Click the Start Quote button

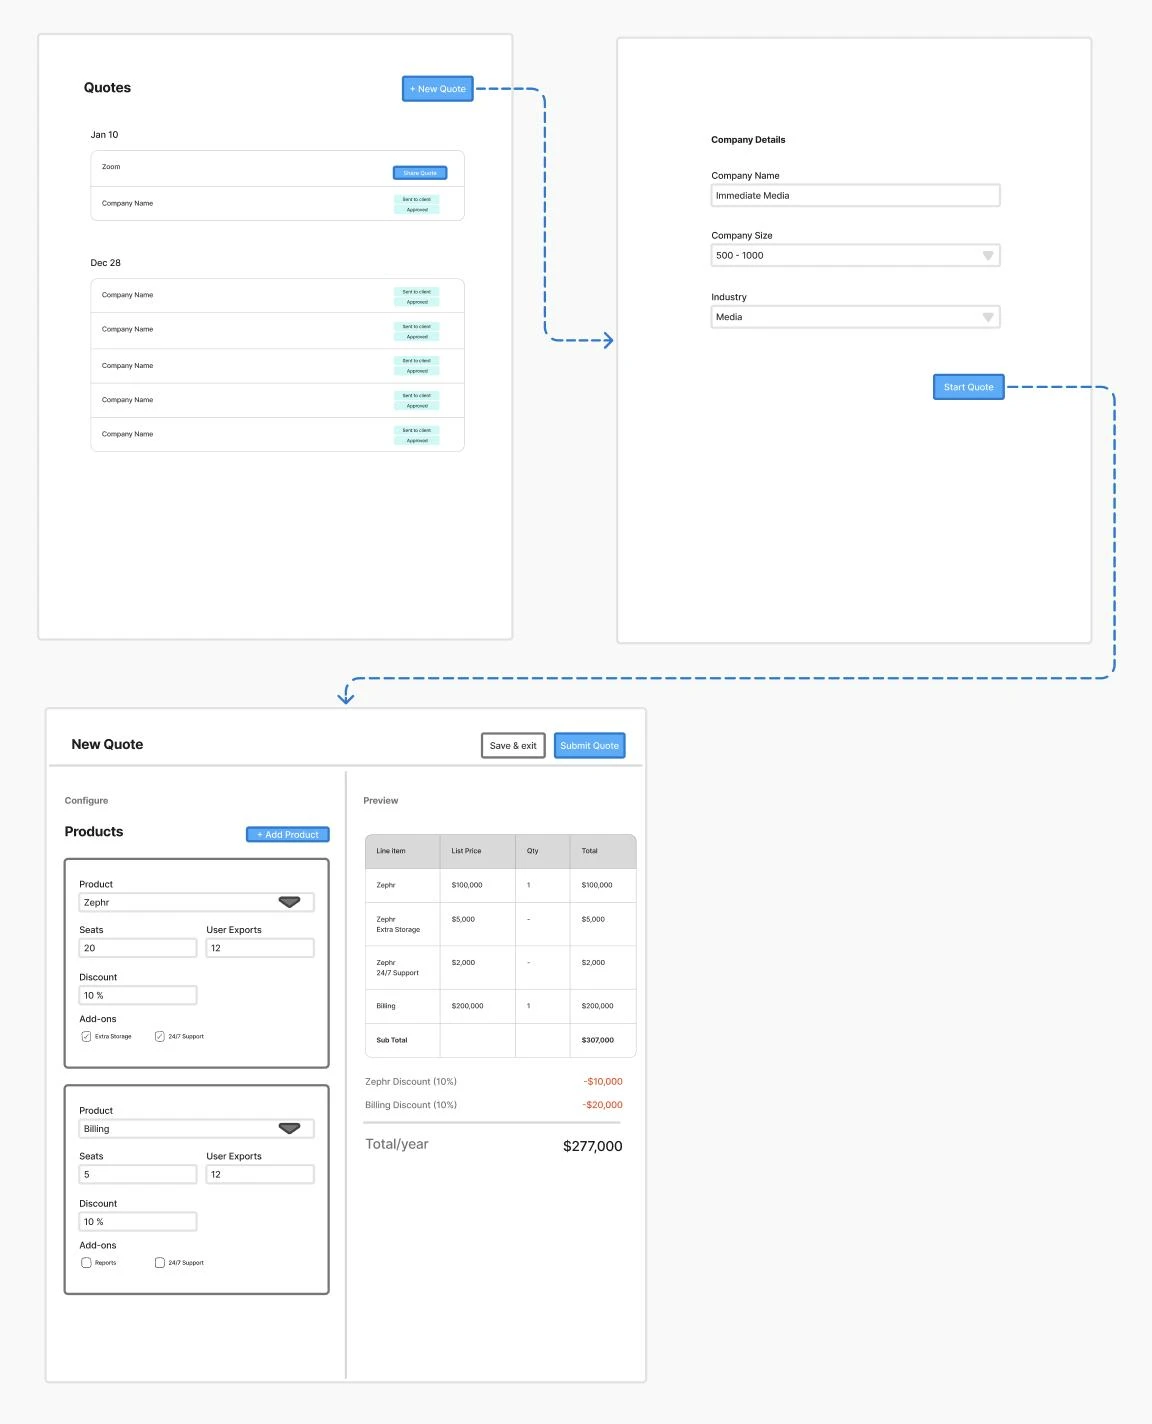968,387
